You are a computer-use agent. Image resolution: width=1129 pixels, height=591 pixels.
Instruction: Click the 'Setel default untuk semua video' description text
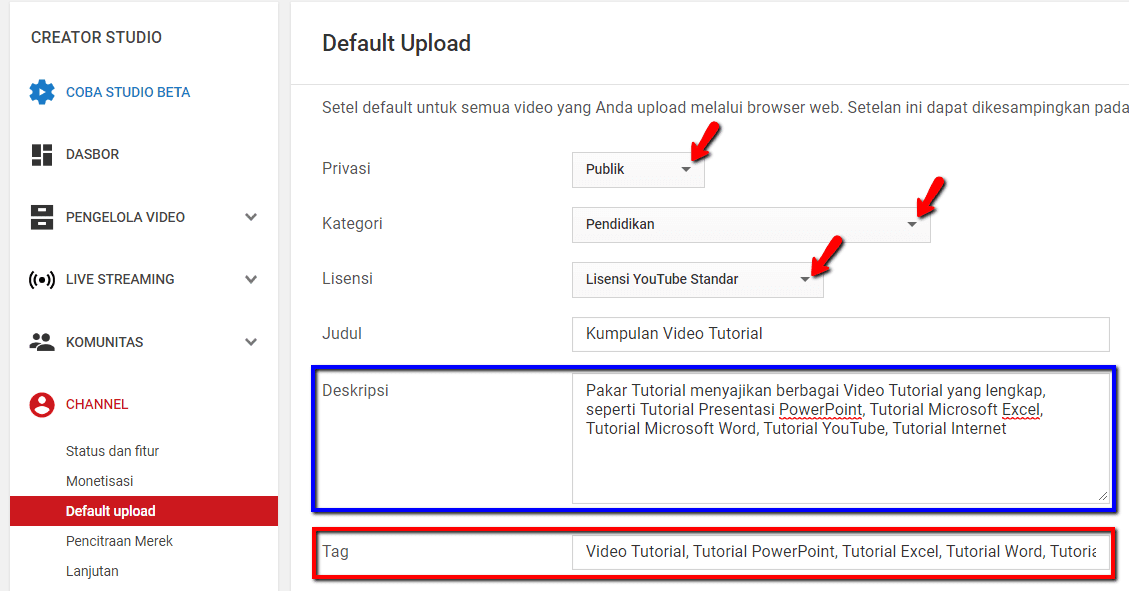(725, 108)
